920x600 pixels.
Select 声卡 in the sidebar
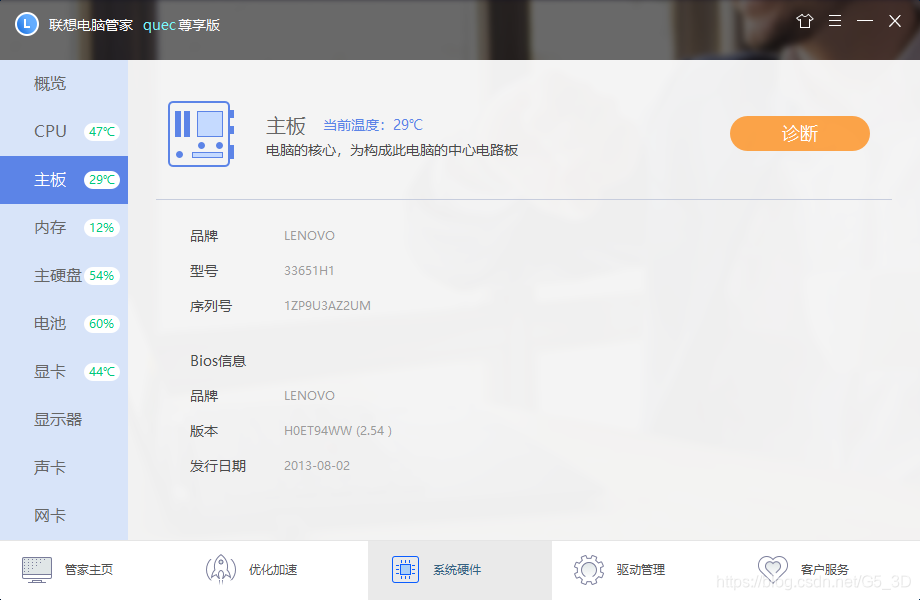[64, 468]
